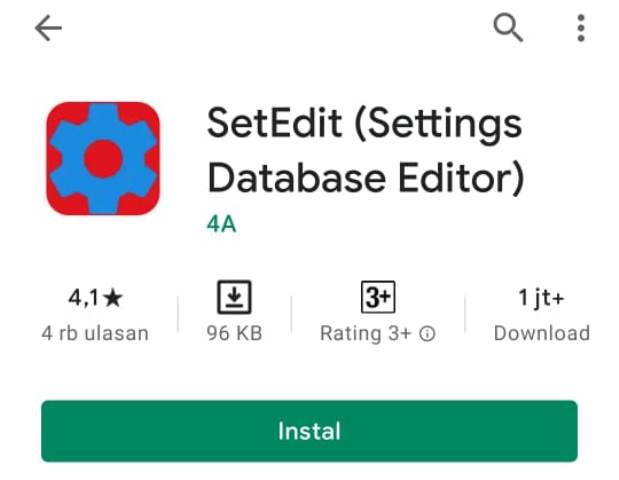Tap the SetEdit gear app icon
The height and width of the screenshot is (480, 619).
point(103,158)
